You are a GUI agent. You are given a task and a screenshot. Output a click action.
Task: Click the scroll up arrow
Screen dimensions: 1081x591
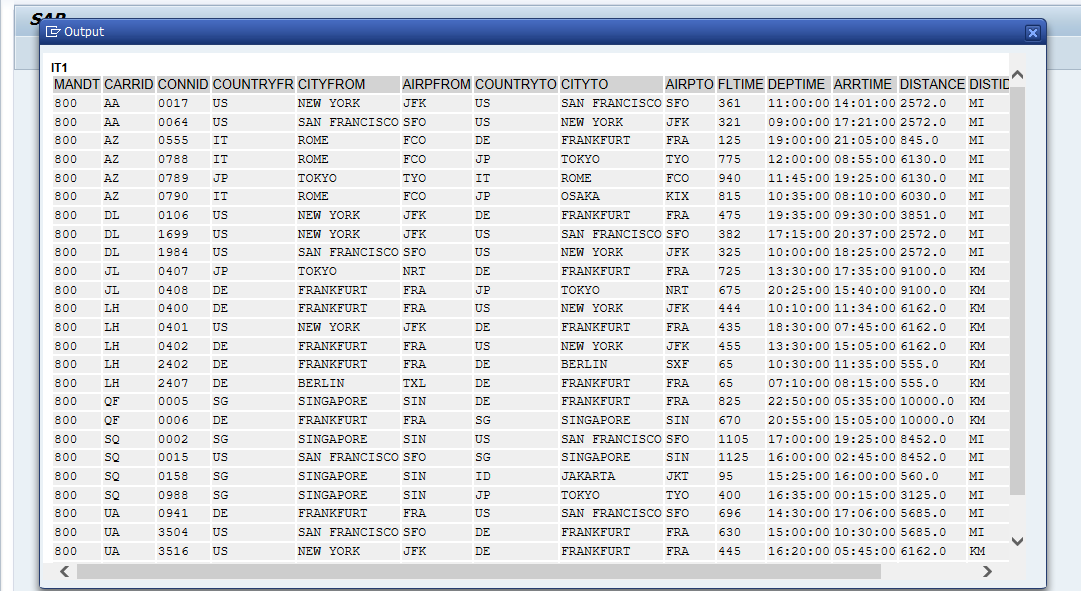[1017, 74]
